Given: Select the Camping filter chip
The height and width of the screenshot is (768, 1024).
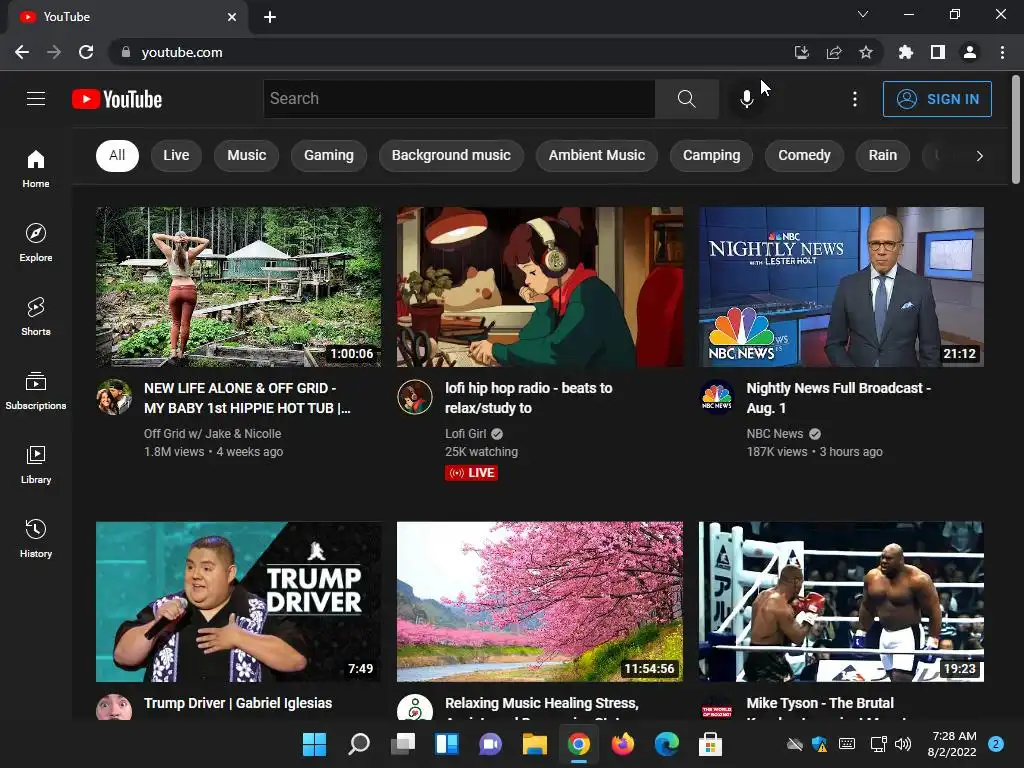Looking at the screenshot, I should coord(711,155).
